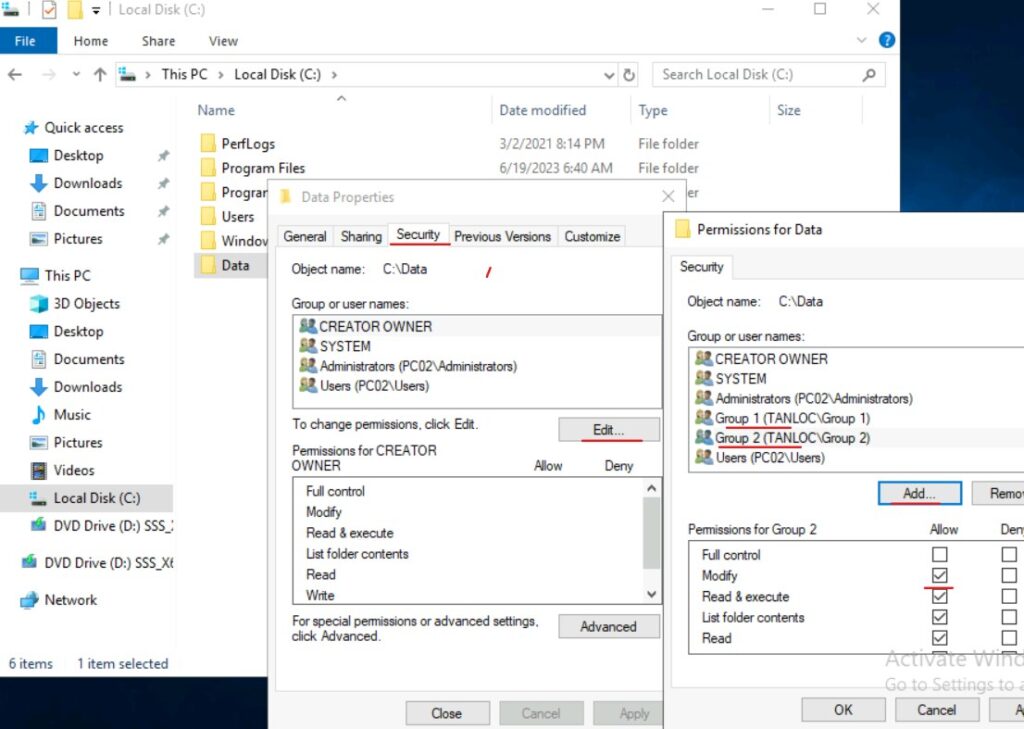Click the up-arrow to go to parent folder
The image size is (1024, 729).
click(100, 74)
